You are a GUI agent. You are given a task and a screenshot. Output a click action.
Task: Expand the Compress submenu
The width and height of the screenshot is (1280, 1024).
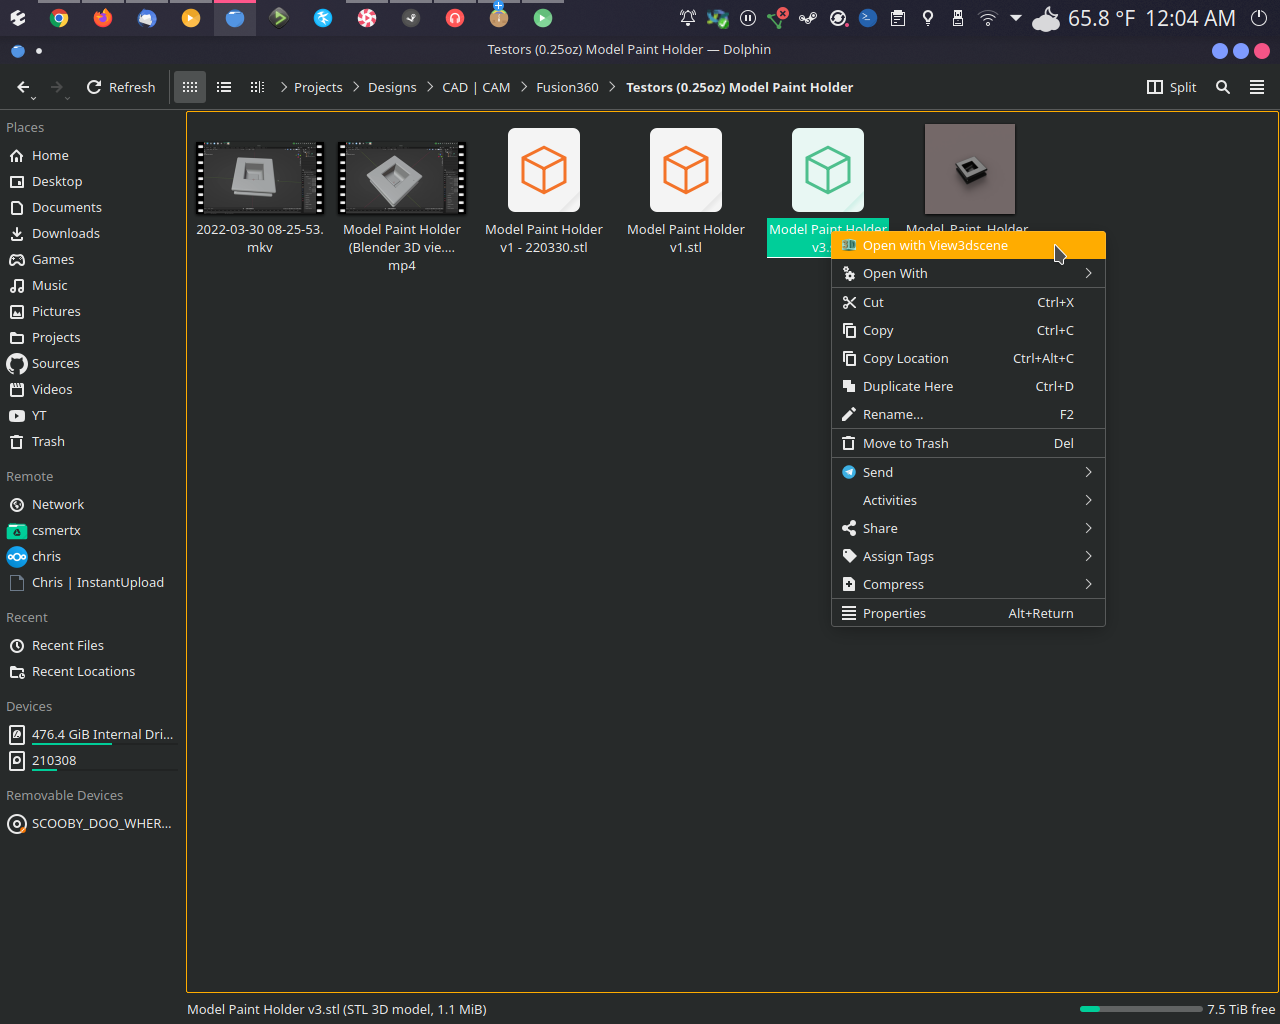coord(968,585)
